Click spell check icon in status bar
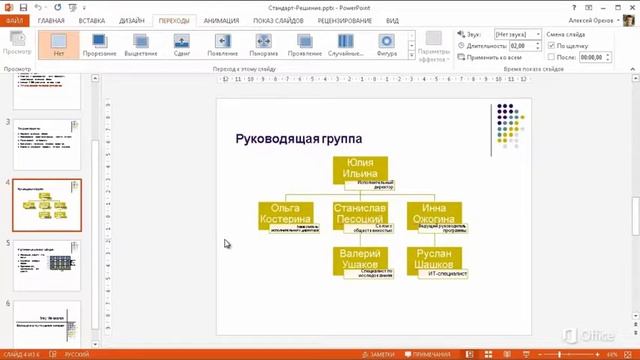 coord(53,354)
